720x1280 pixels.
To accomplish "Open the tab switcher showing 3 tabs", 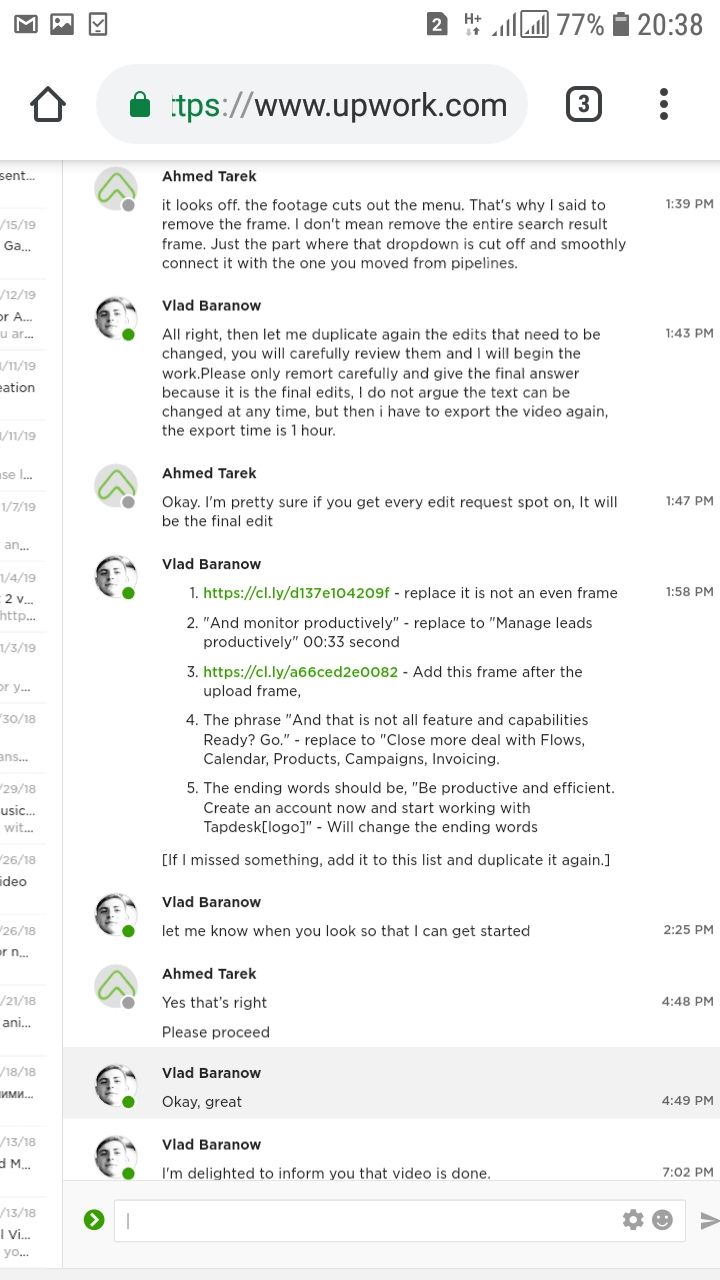I will pos(584,104).
